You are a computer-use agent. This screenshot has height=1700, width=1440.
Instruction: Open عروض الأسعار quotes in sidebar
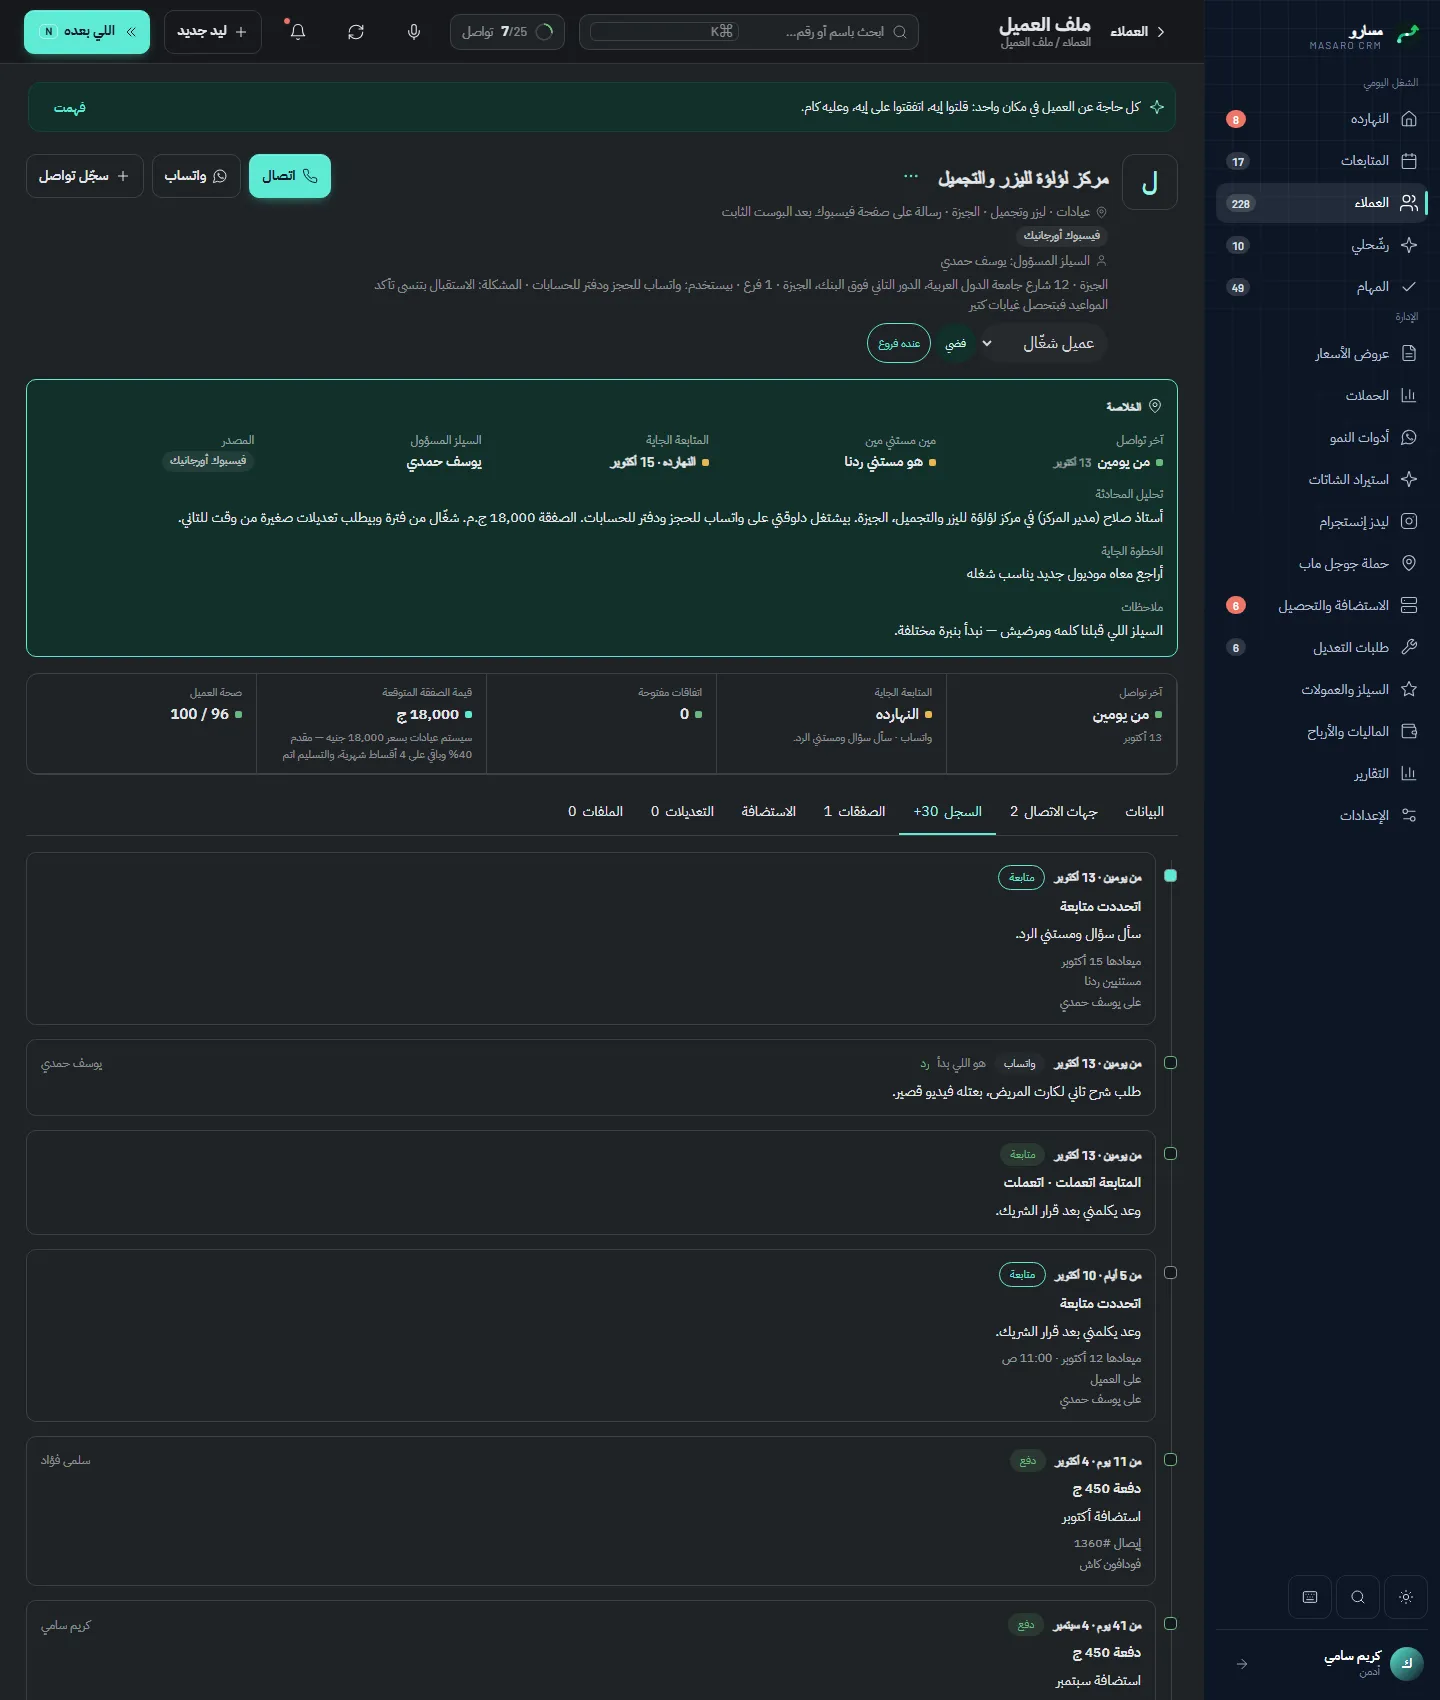1322,353
